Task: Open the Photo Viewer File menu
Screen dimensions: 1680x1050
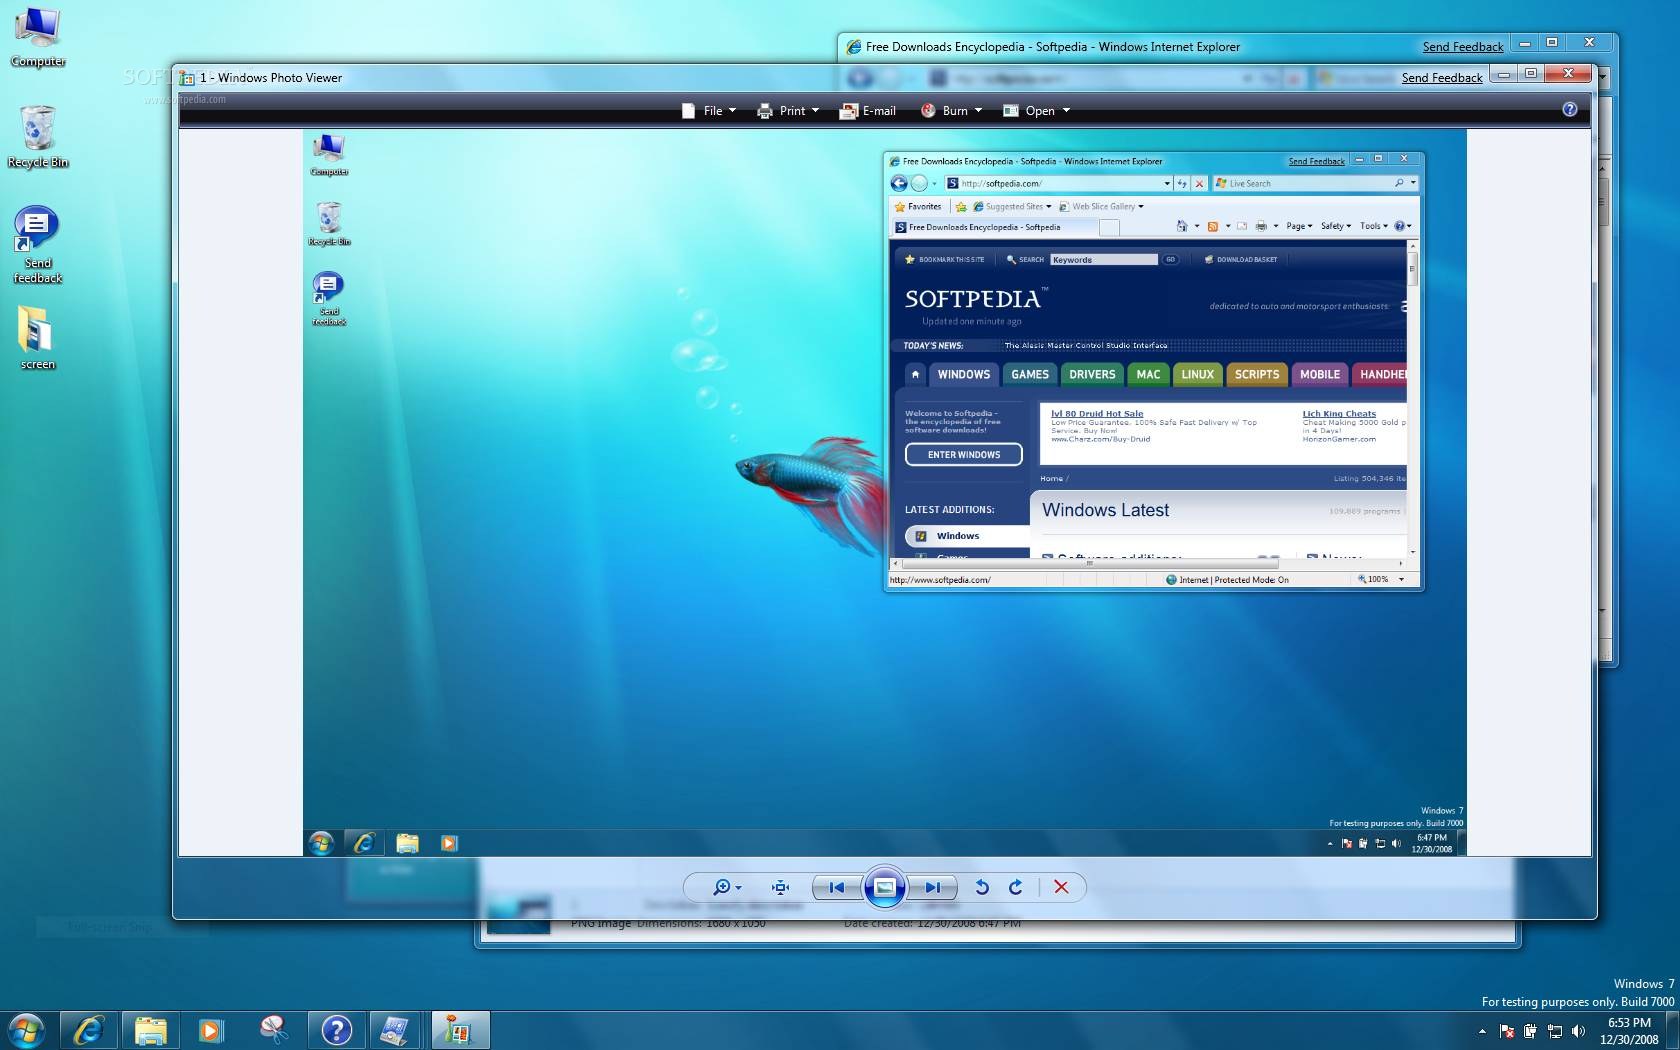Action: (709, 111)
